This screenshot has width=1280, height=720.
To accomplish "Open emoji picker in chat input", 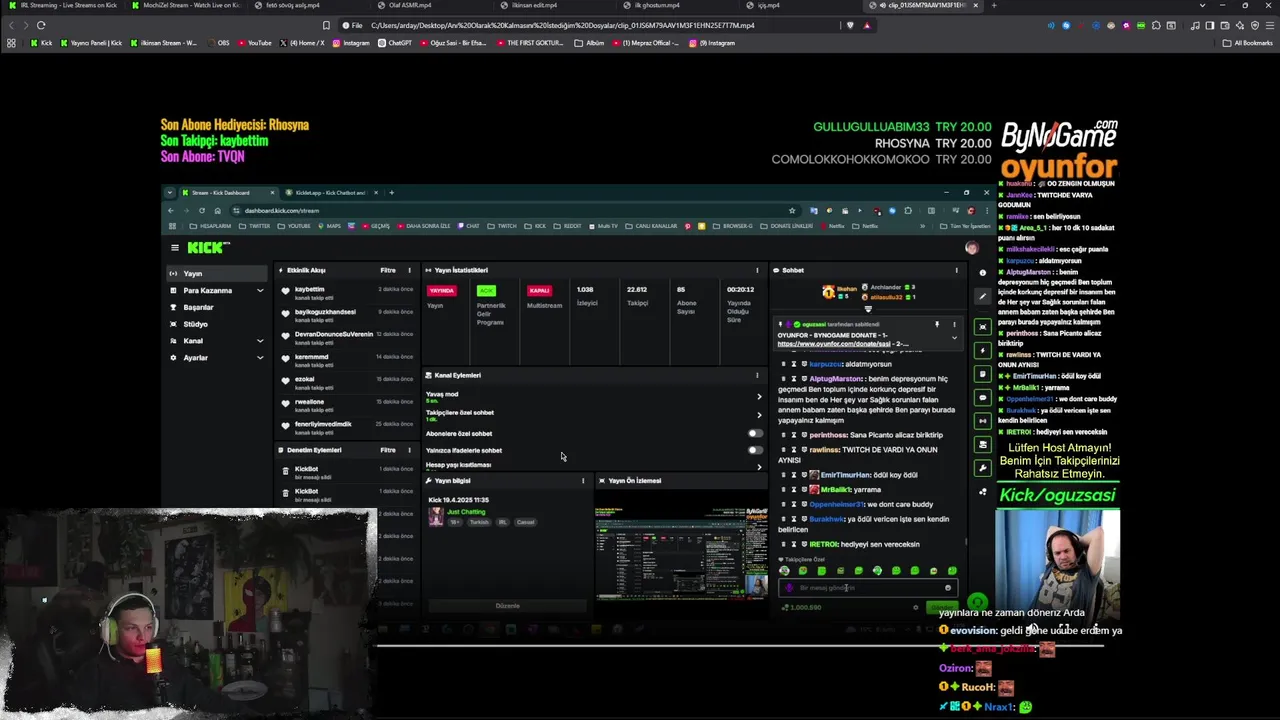I will pos(948,588).
